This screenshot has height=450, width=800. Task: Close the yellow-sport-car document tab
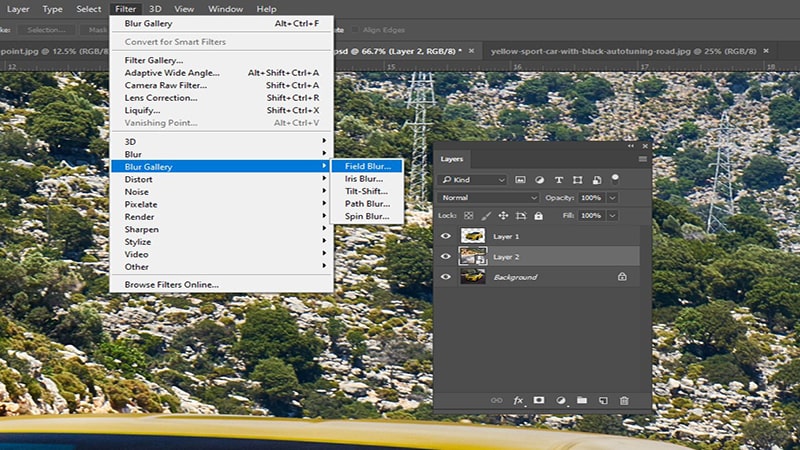click(766, 51)
